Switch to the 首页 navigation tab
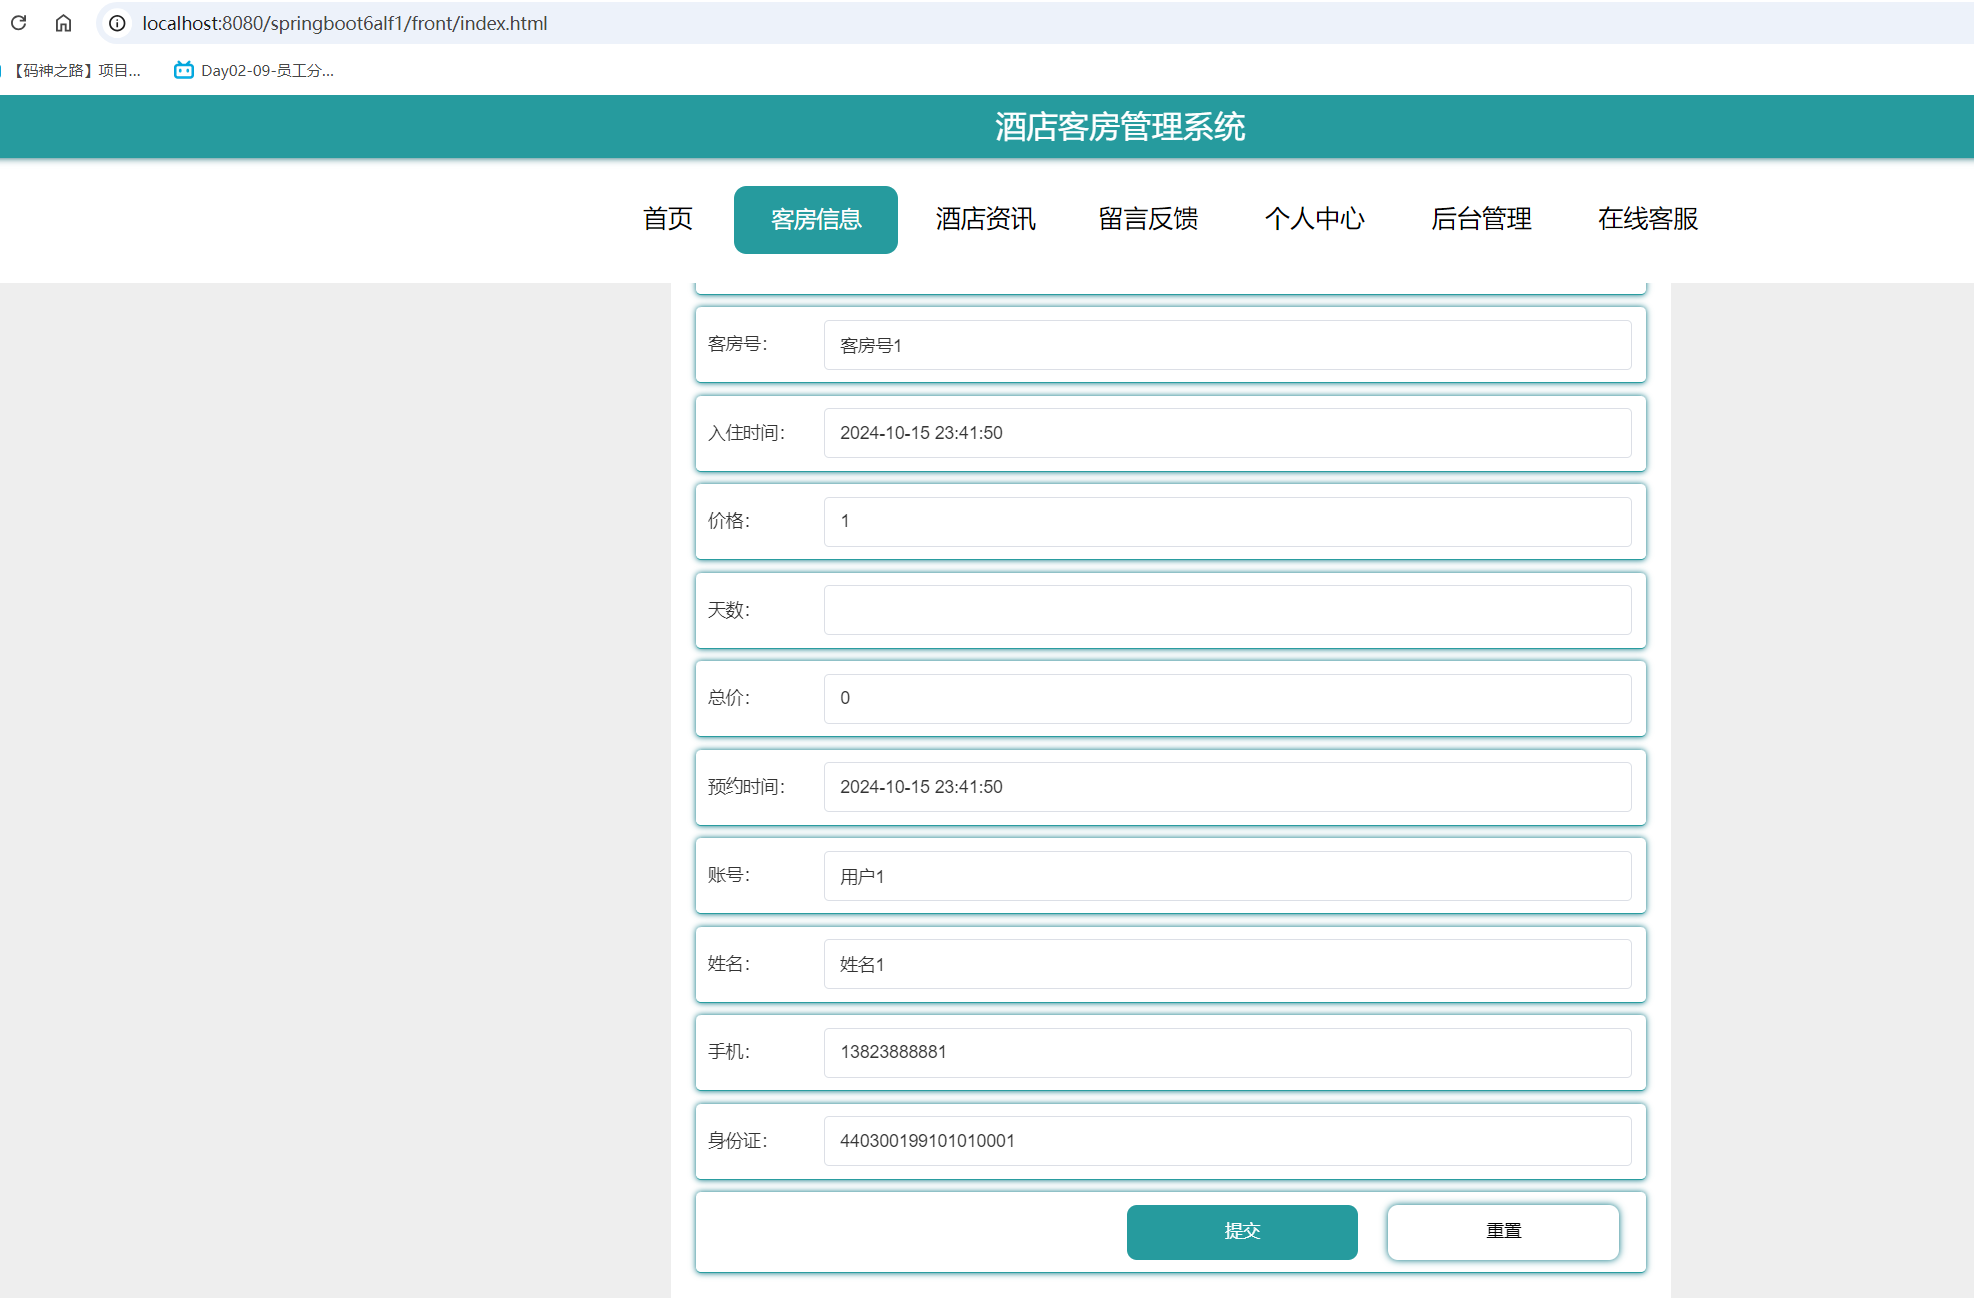This screenshot has width=1974, height=1298. pos(667,219)
